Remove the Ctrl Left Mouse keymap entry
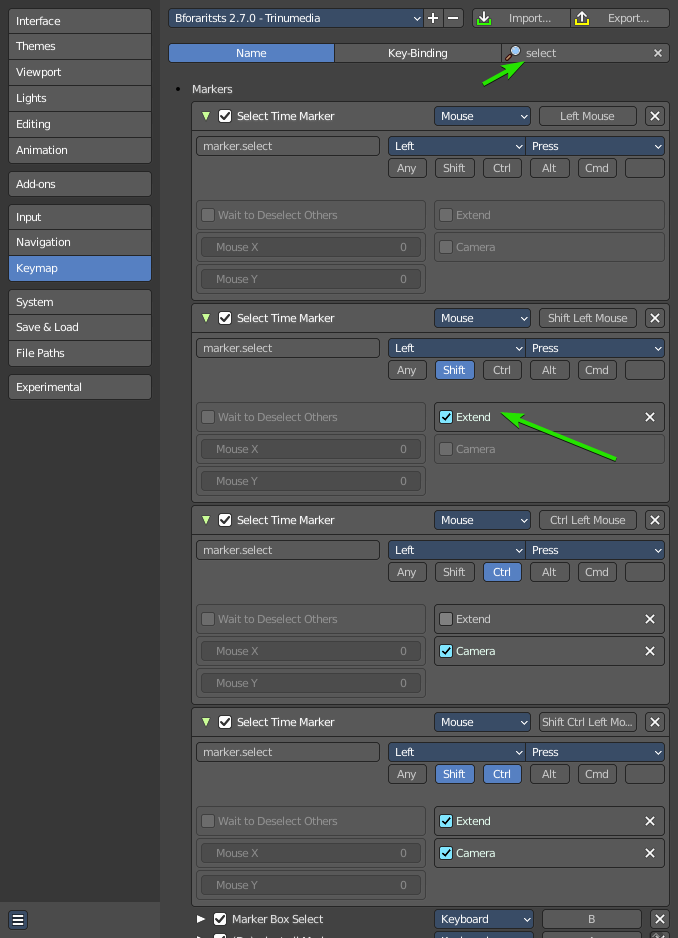This screenshot has width=678, height=938. [x=655, y=520]
